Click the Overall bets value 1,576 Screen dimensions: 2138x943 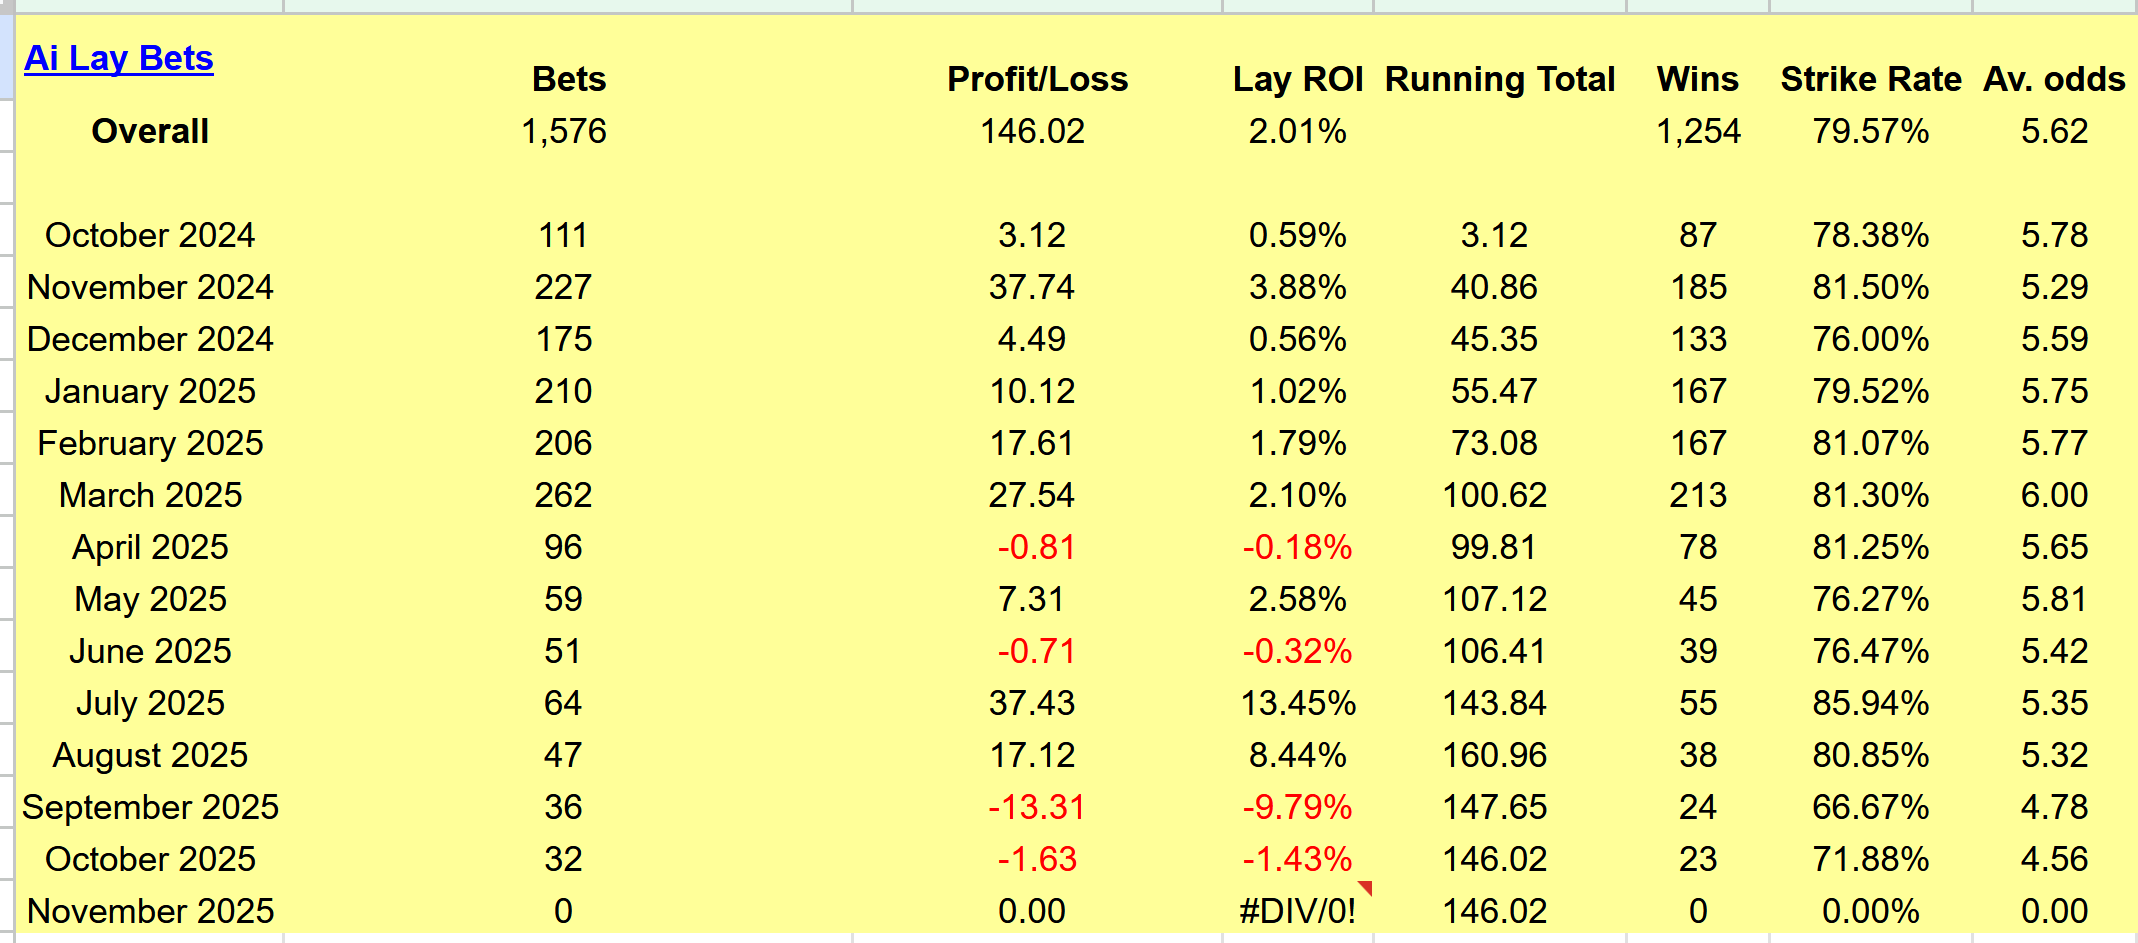pos(563,131)
